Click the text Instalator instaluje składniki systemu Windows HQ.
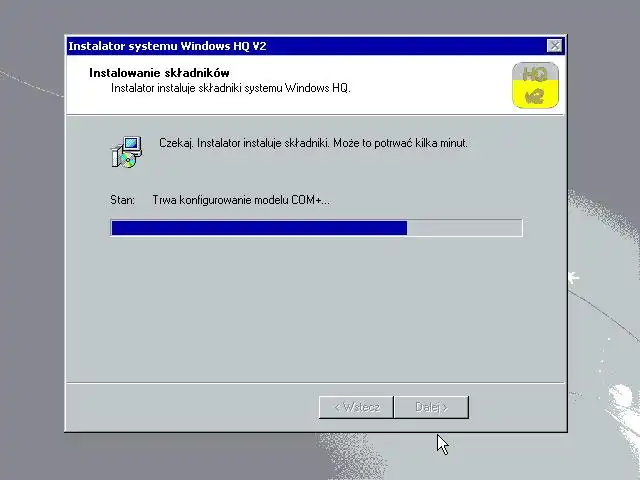Screen dimensions: 640x480 pyautogui.click(x=231, y=88)
